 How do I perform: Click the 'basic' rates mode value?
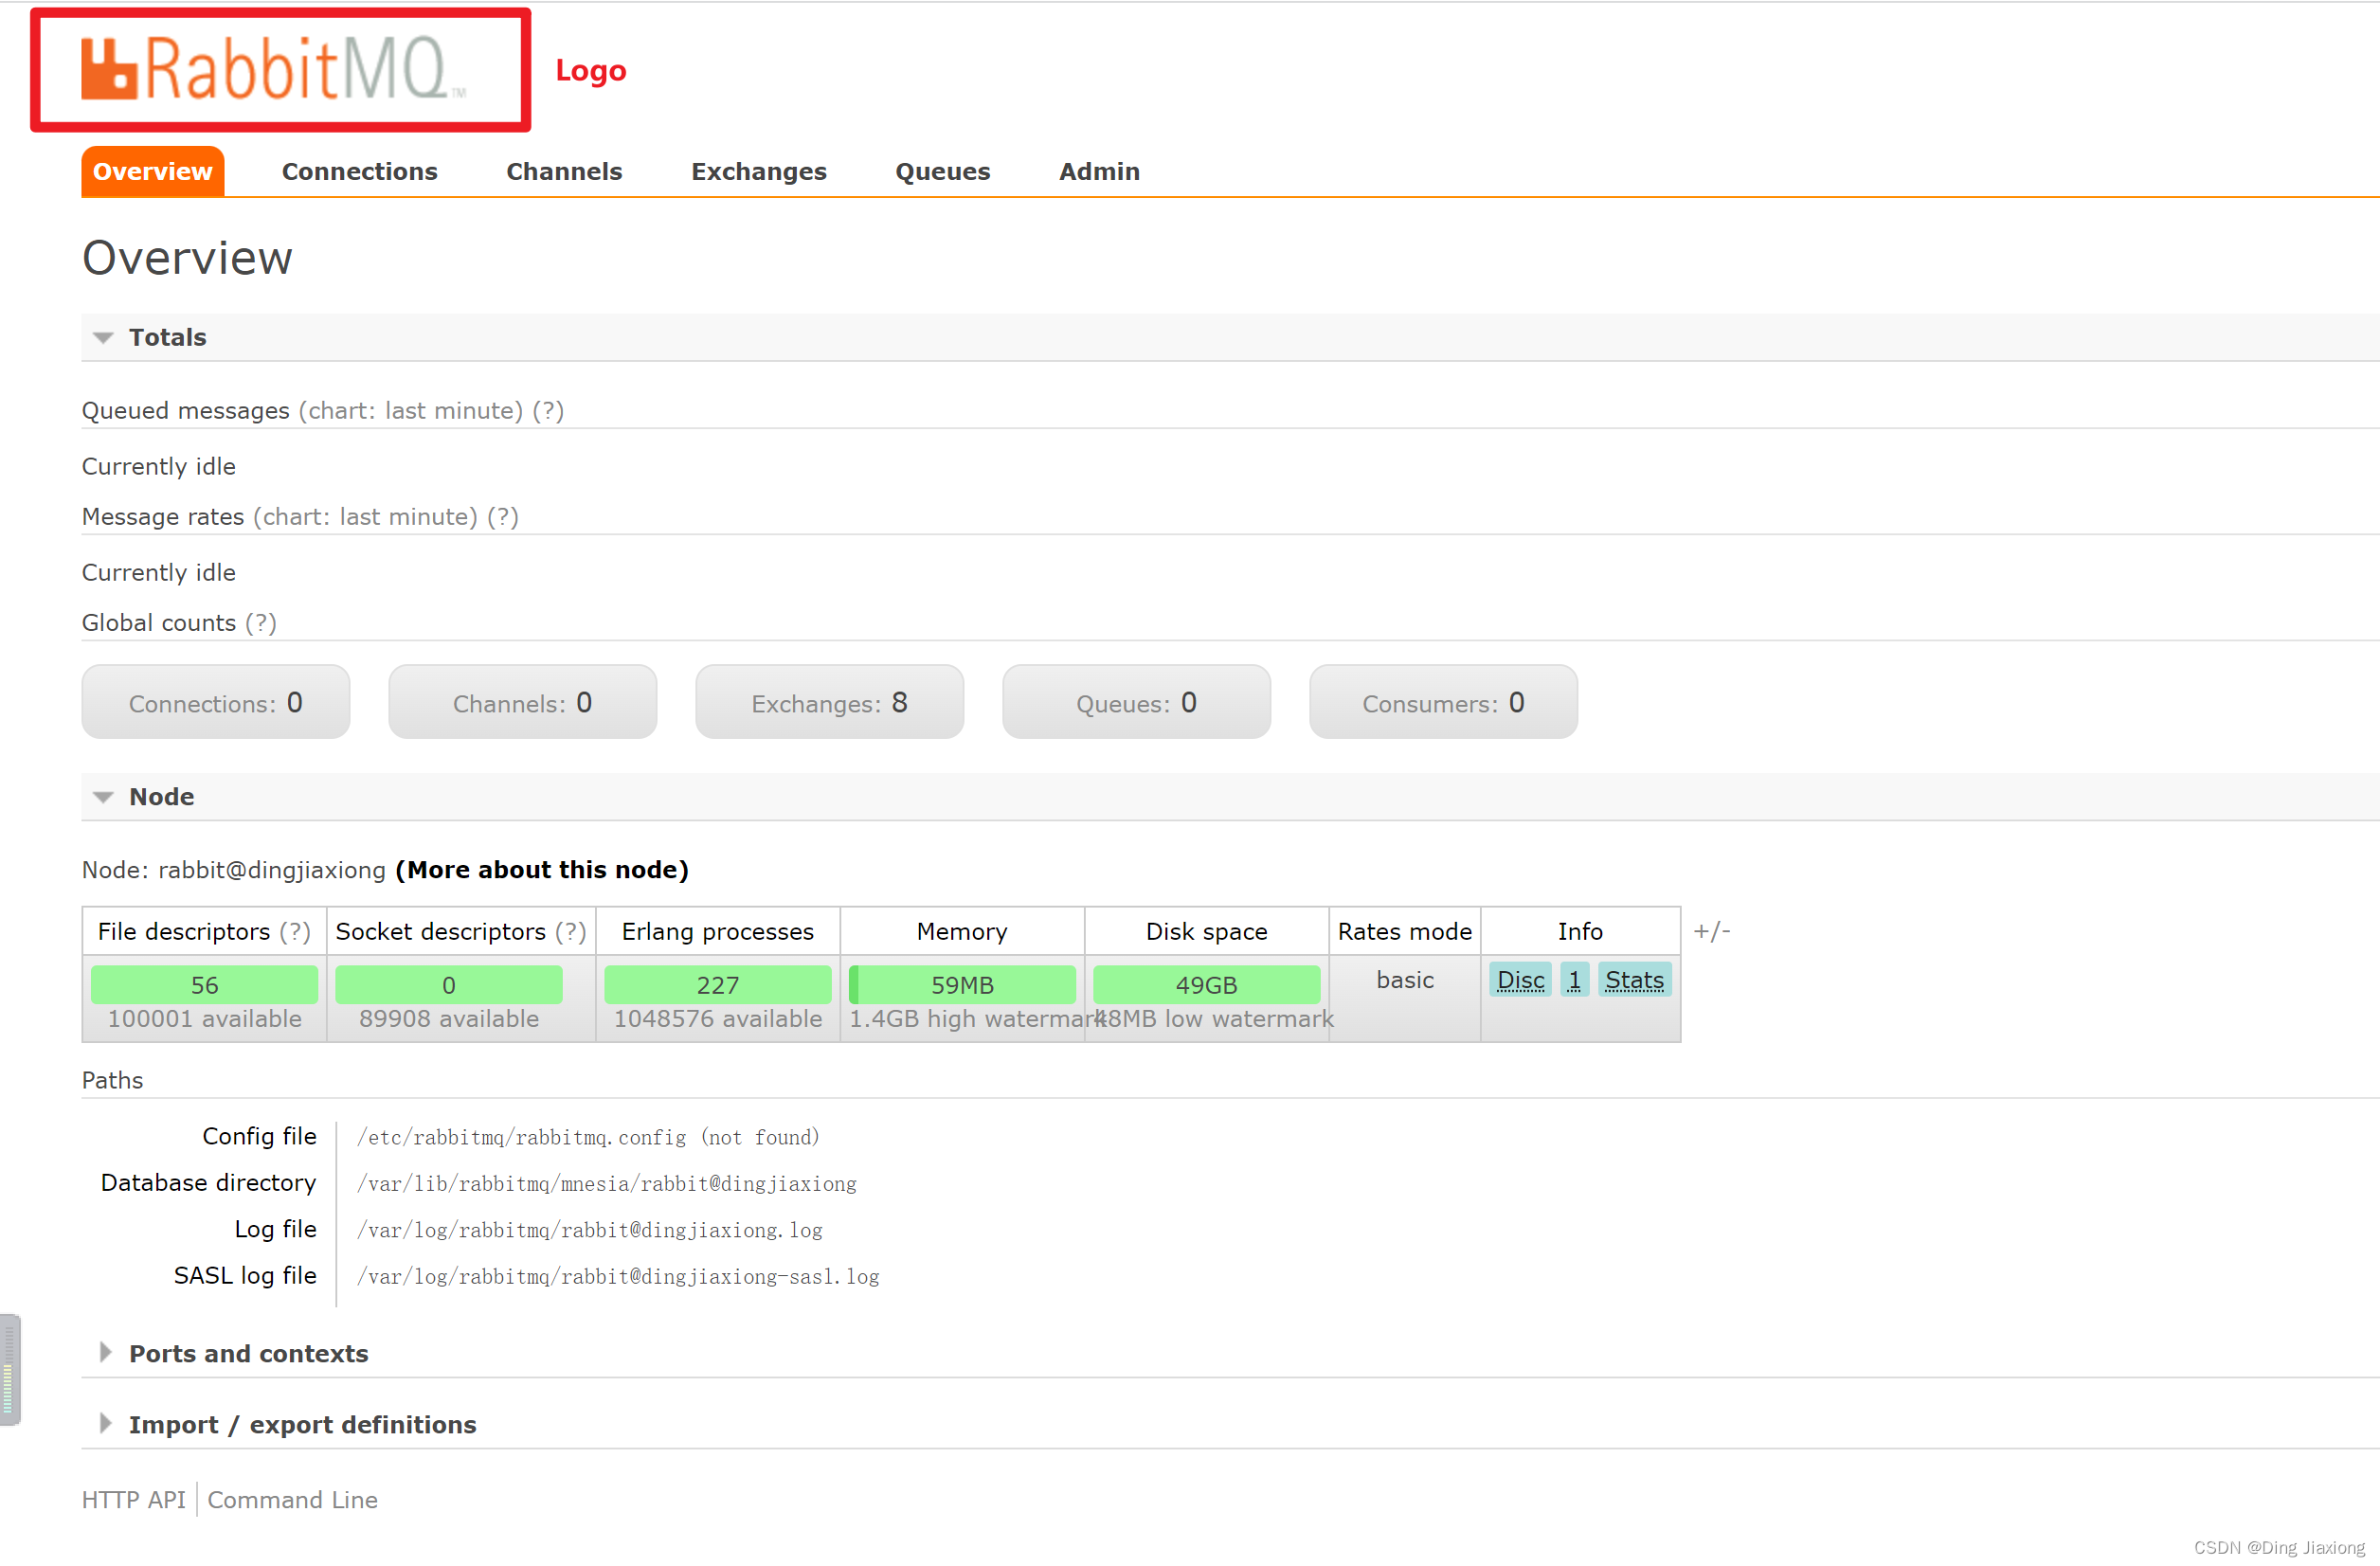(x=1405, y=980)
